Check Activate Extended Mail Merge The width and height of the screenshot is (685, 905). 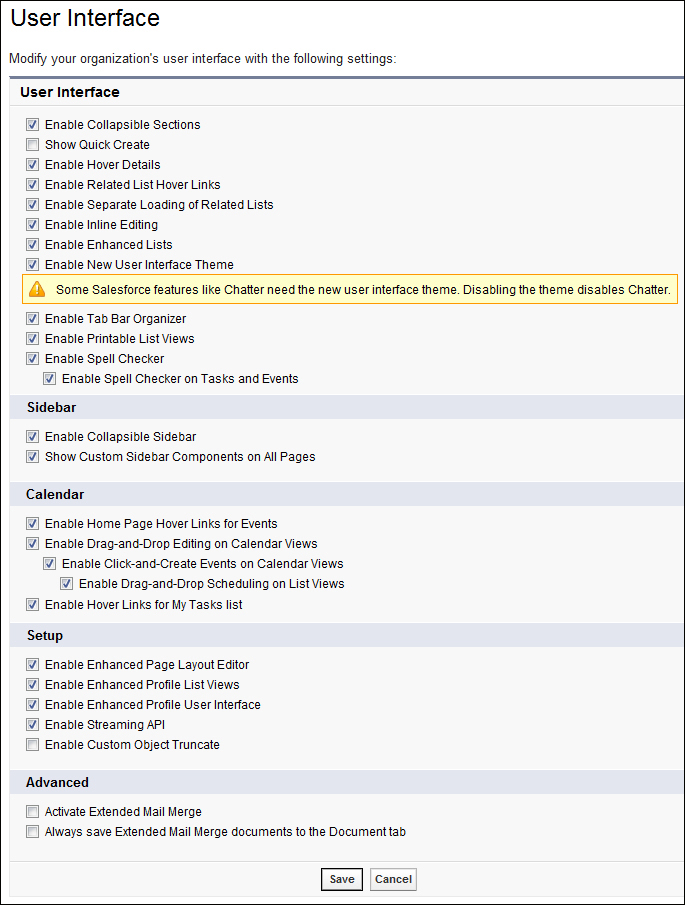pyautogui.click(x=32, y=811)
